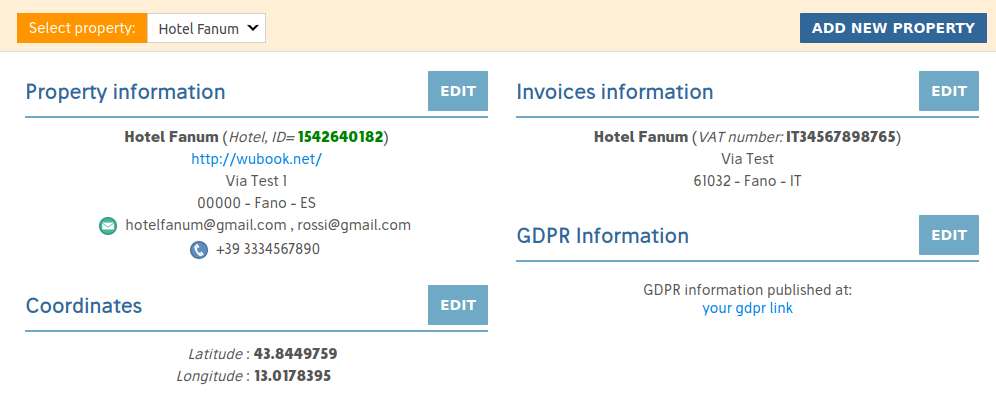Click the dropdown arrow next to Hotel Fanum

(x=252, y=28)
